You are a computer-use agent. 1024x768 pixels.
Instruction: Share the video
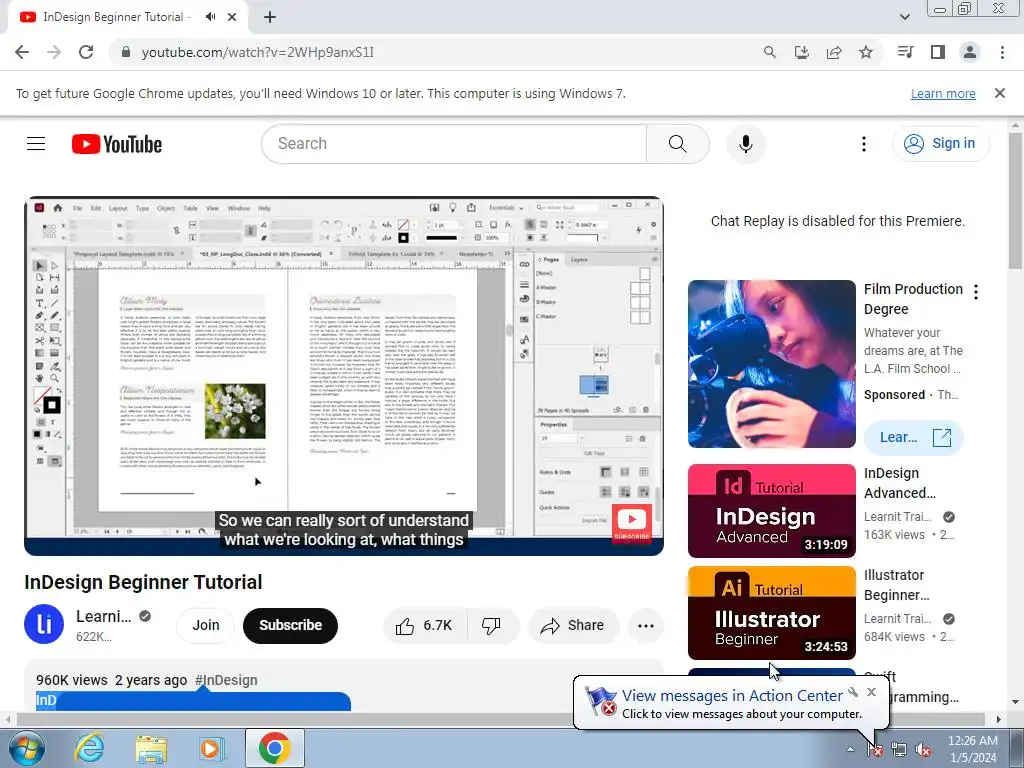tap(572, 626)
